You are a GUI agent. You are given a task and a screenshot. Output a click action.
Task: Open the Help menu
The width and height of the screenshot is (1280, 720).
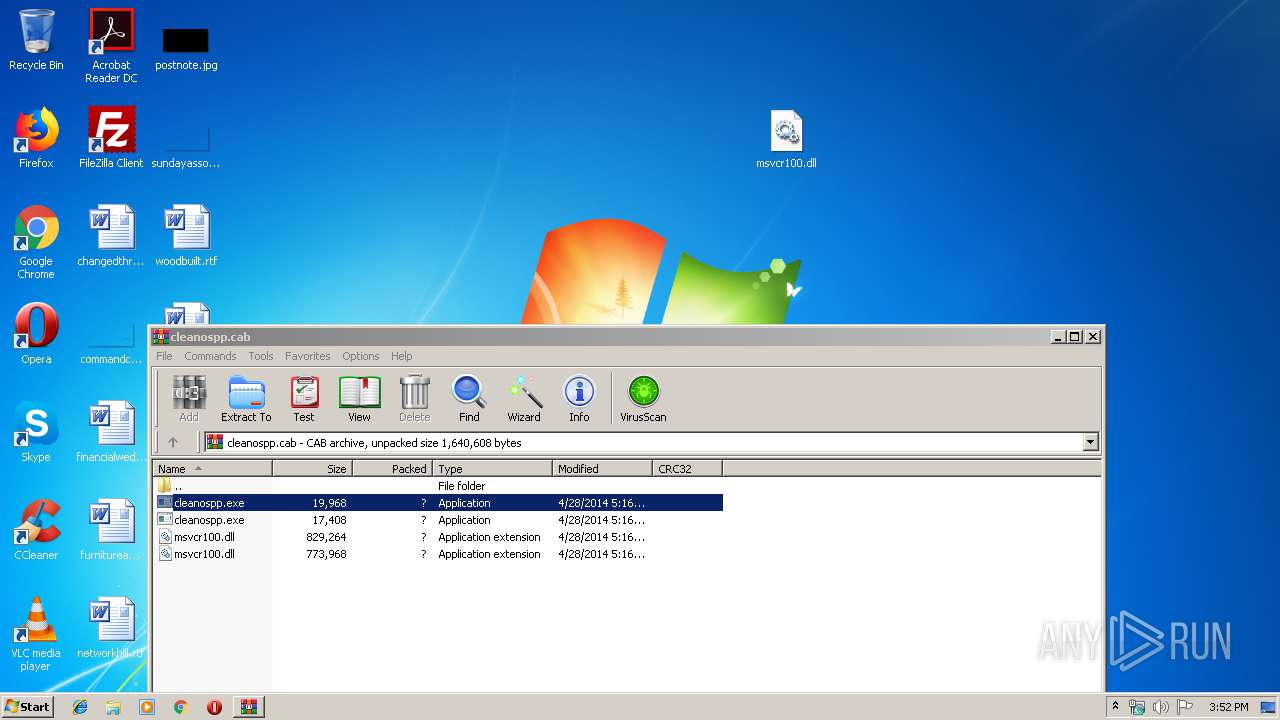click(401, 356)
